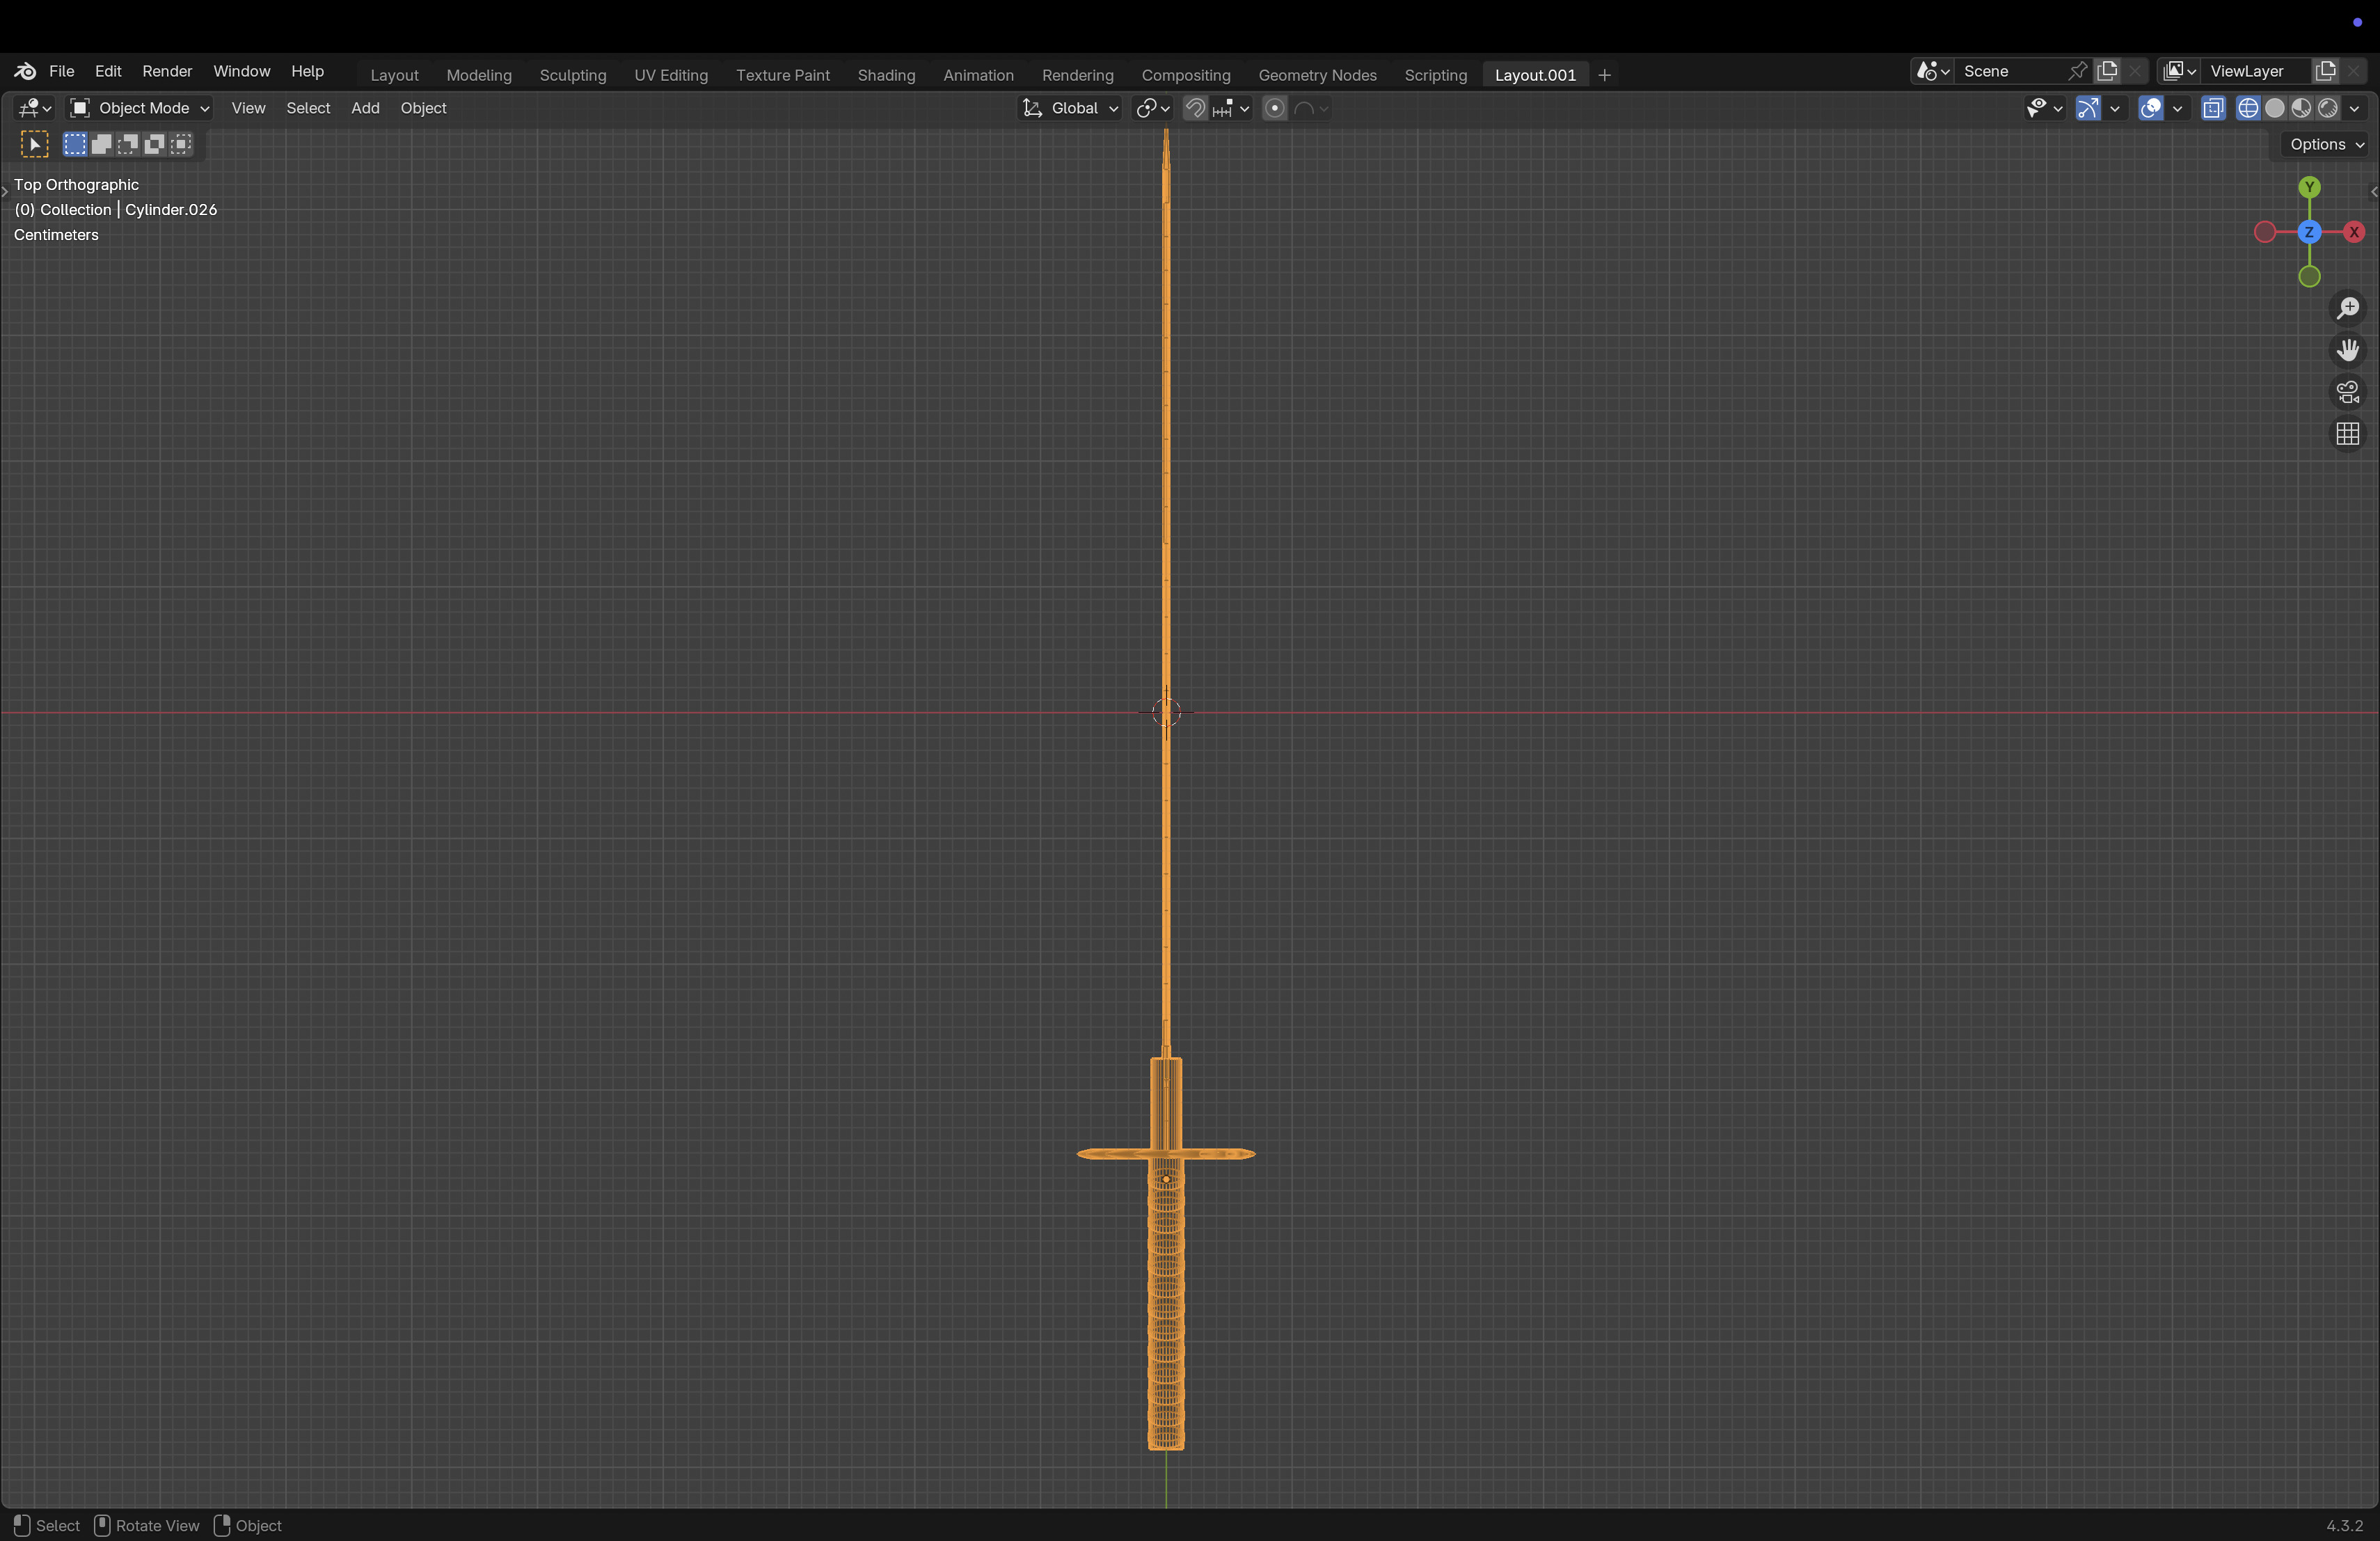Open the editor type dropdown
Viewport: 2380px width, 1541px height.
(x=35, y=108)
